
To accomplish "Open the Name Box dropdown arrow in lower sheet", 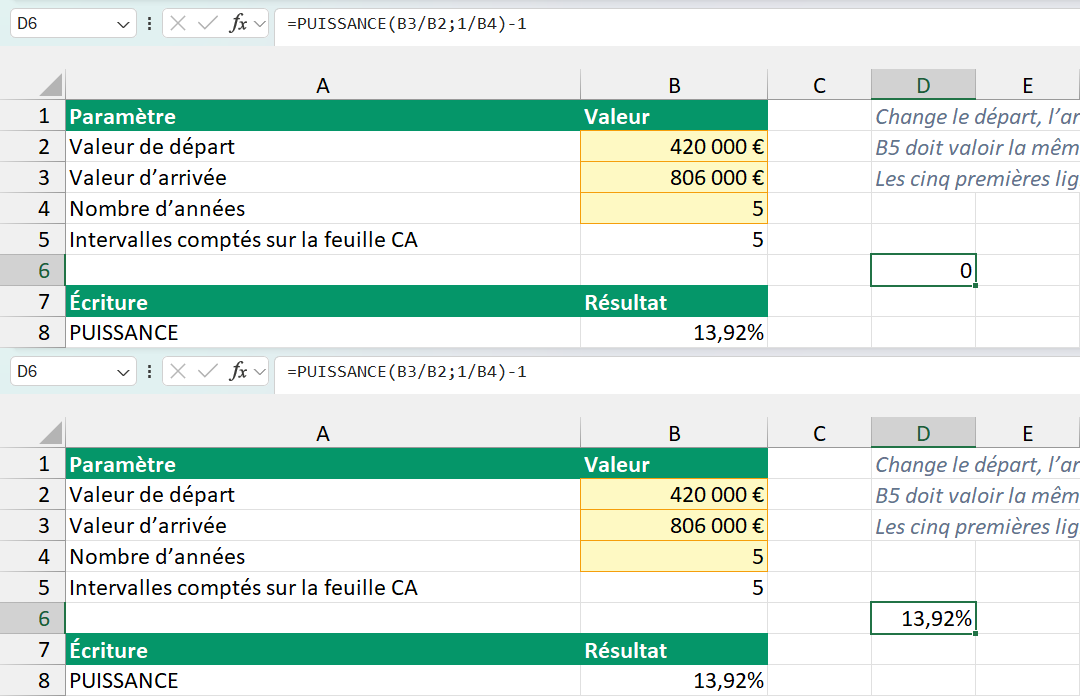I will [x=123, y=372].
